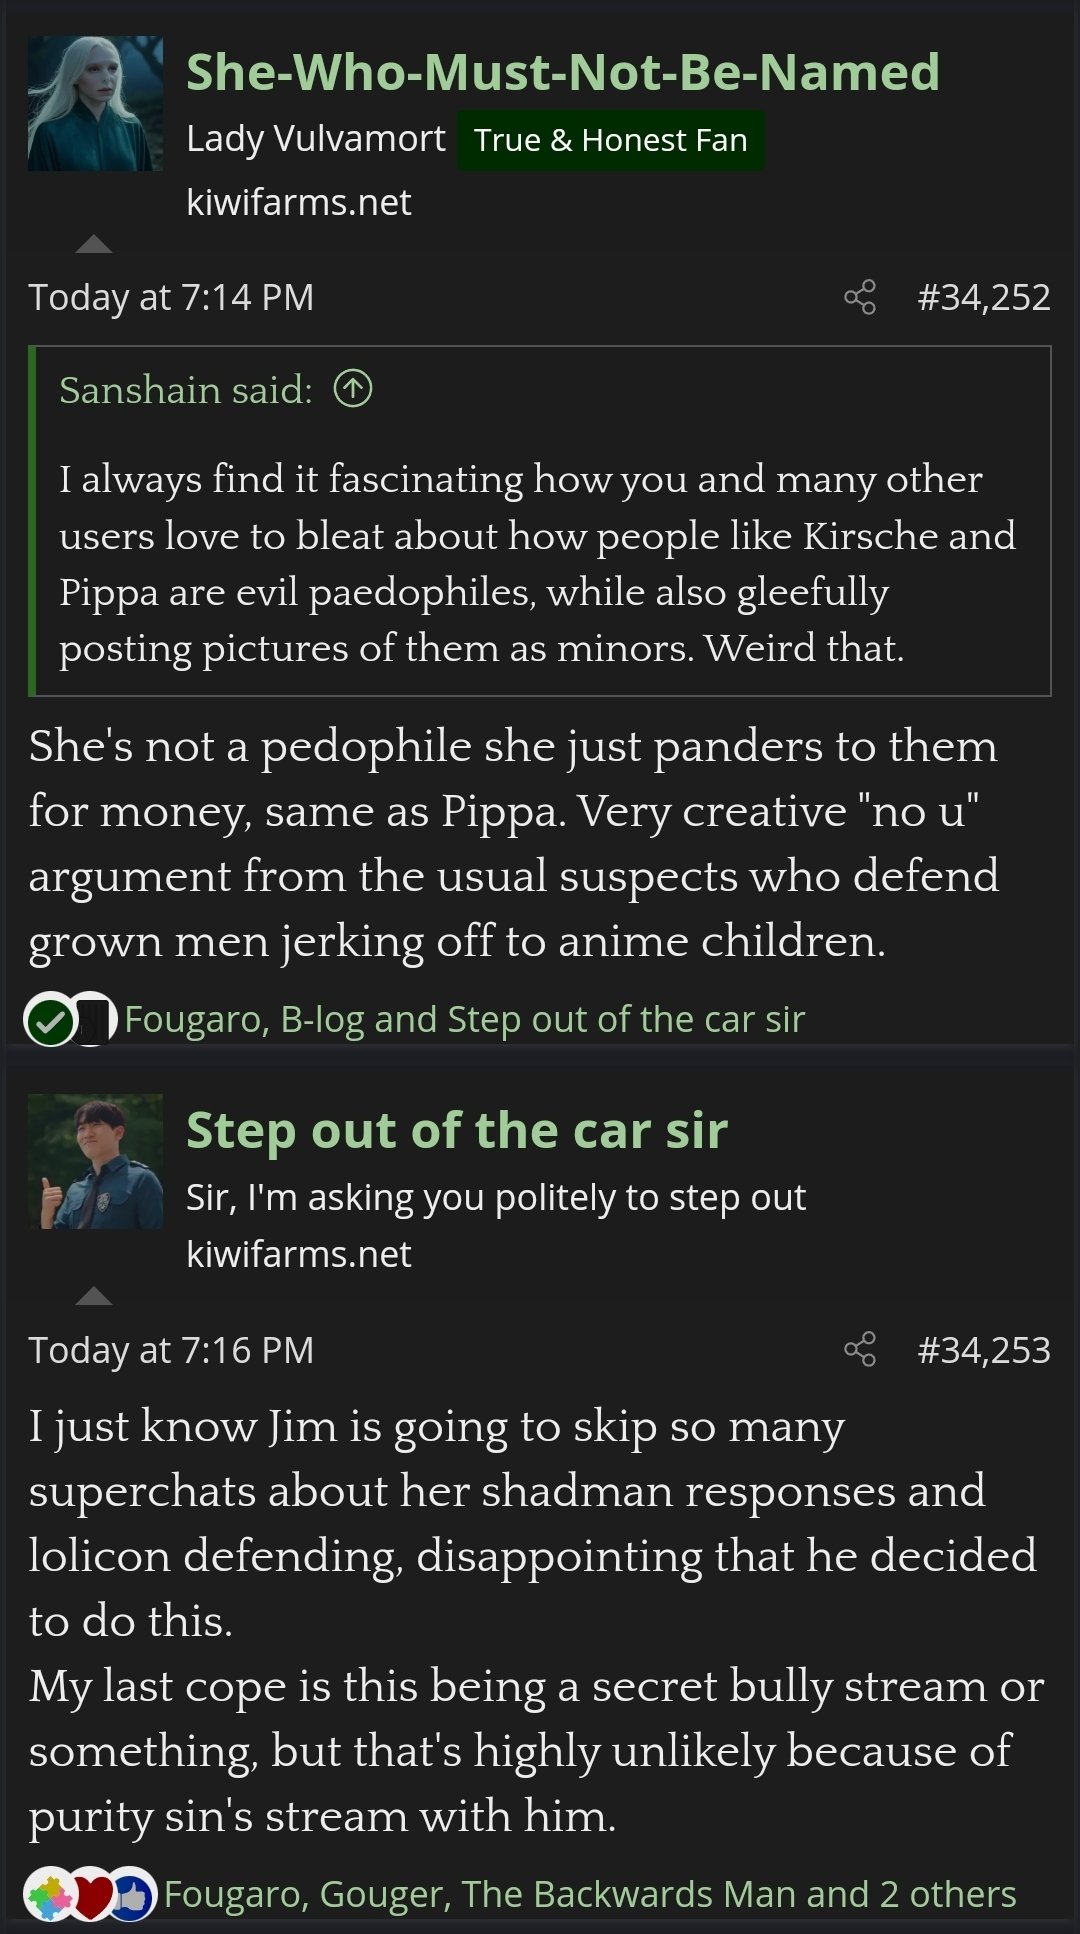Expand the quoted Sanshain text block

(x=540, y=563)
